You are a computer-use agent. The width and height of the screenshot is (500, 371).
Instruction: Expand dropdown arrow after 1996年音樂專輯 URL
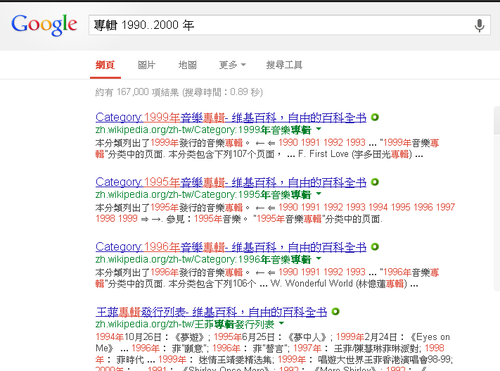click(319, 258)
